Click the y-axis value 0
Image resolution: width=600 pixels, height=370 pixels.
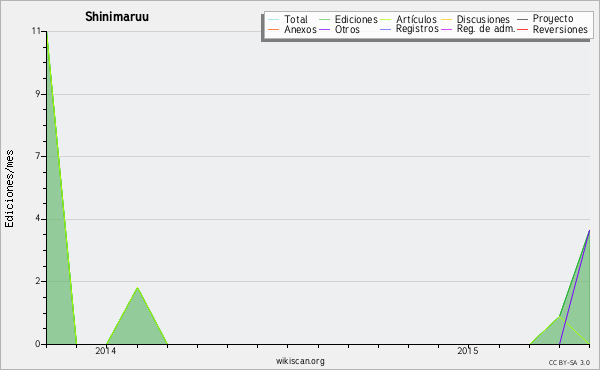click(38, 344)
